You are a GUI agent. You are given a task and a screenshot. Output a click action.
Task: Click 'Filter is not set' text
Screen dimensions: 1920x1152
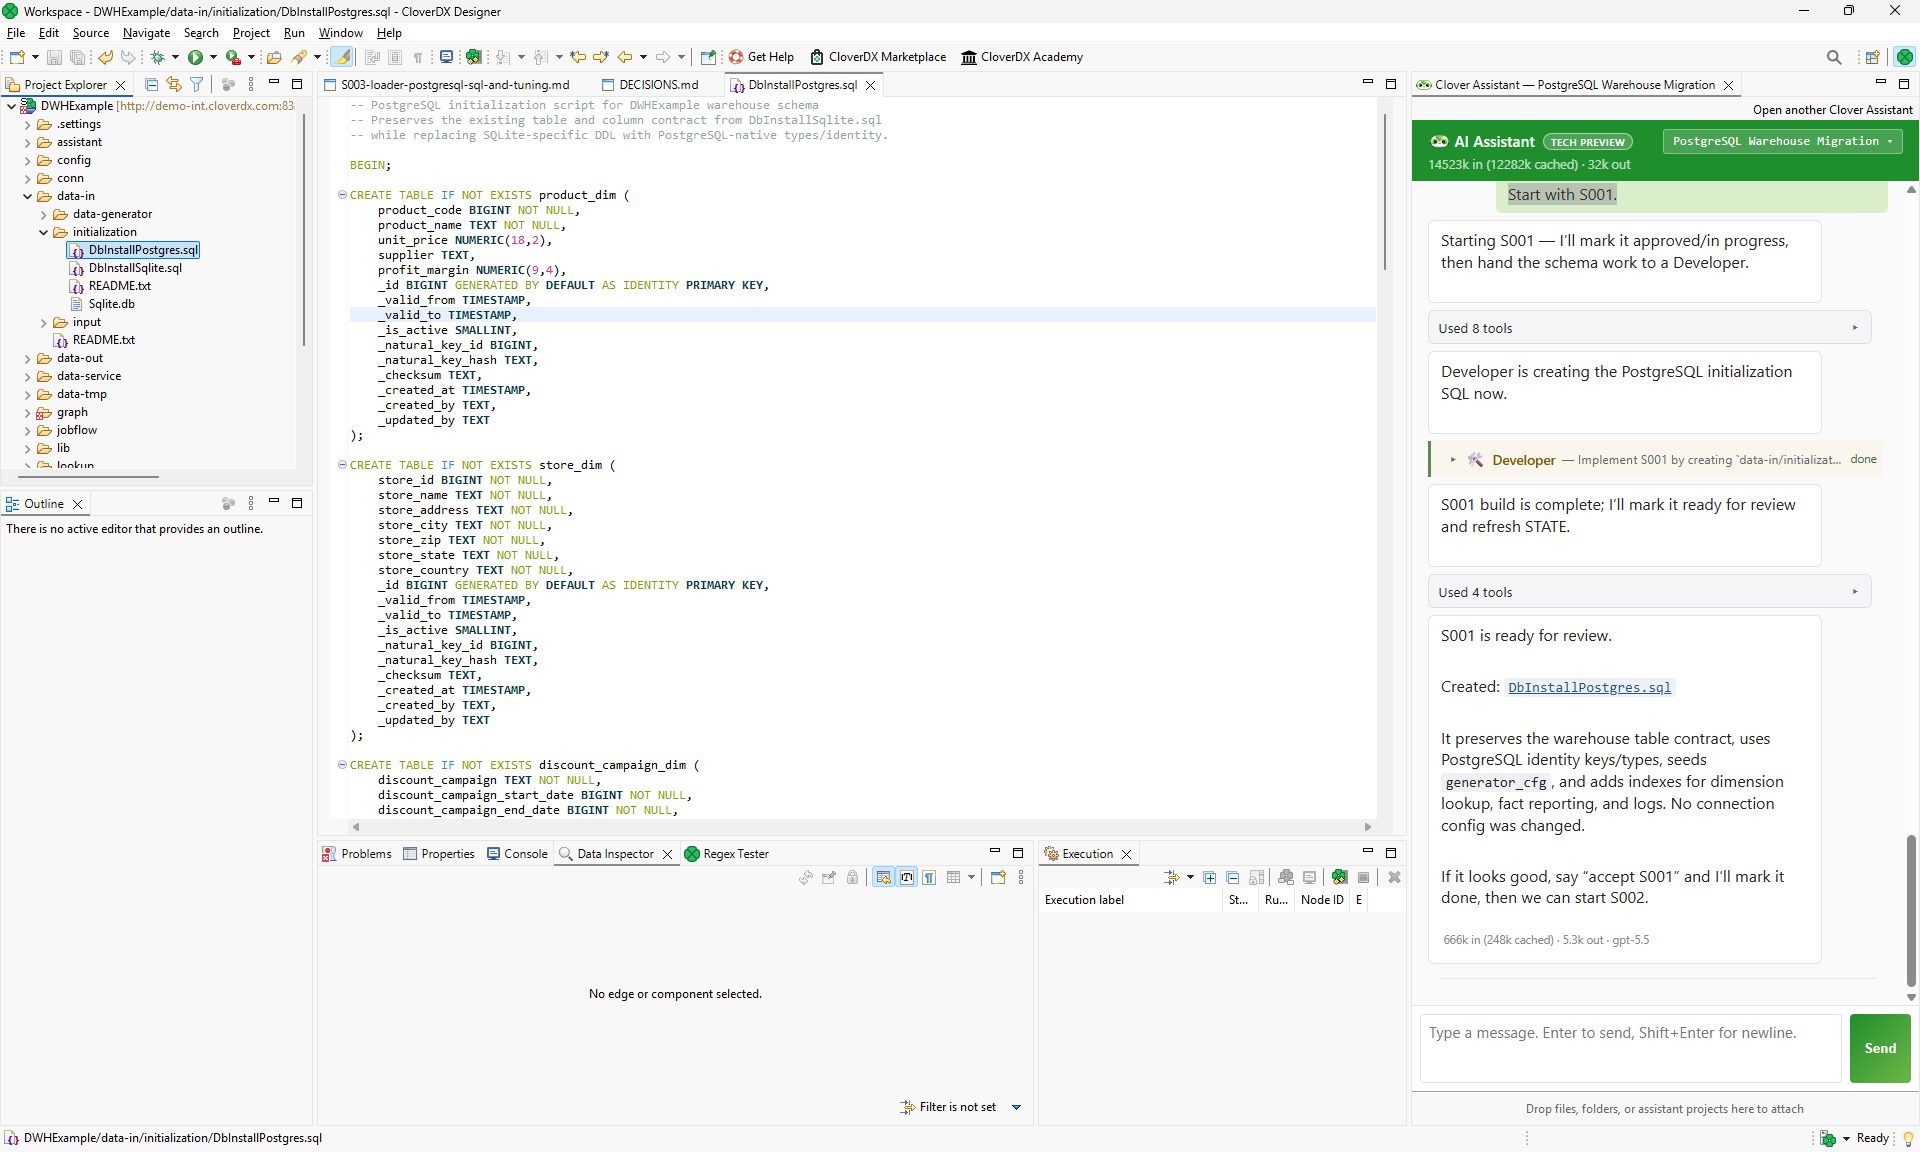[x=957, y=1107]
